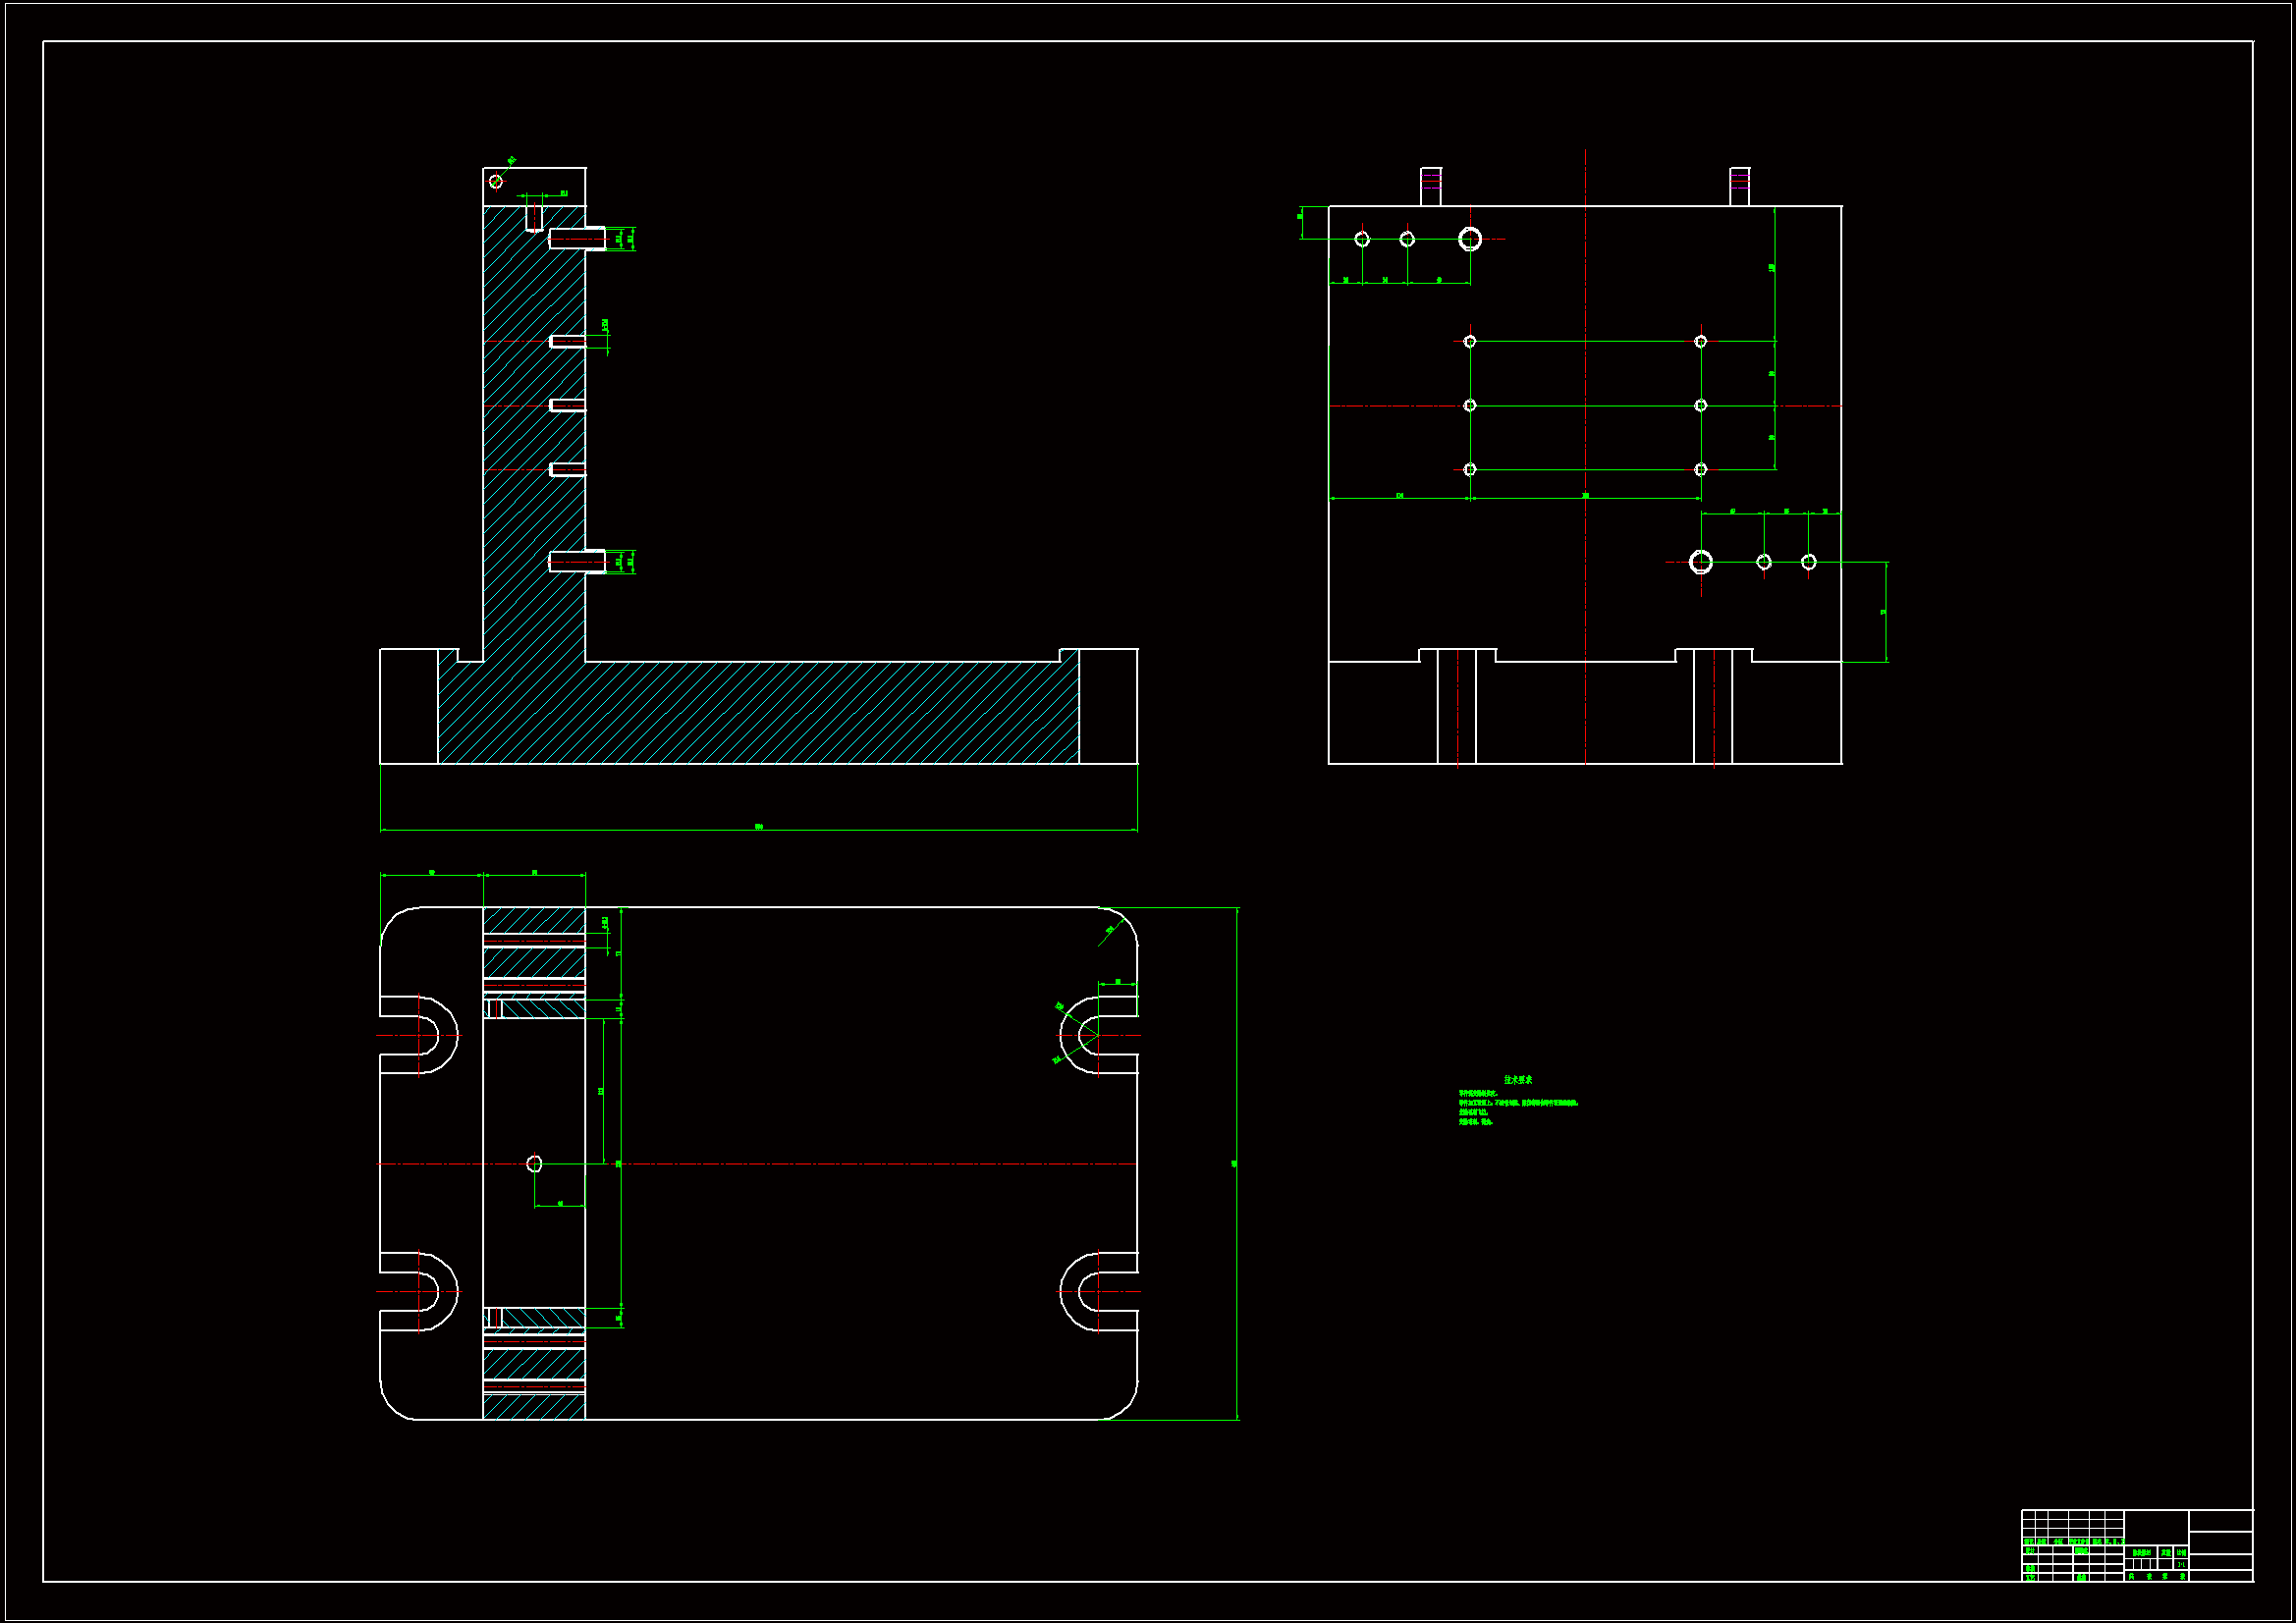Click the 技术要求 technical notes heading
2296x1623 pixels.
[x=1517, y=1080]
